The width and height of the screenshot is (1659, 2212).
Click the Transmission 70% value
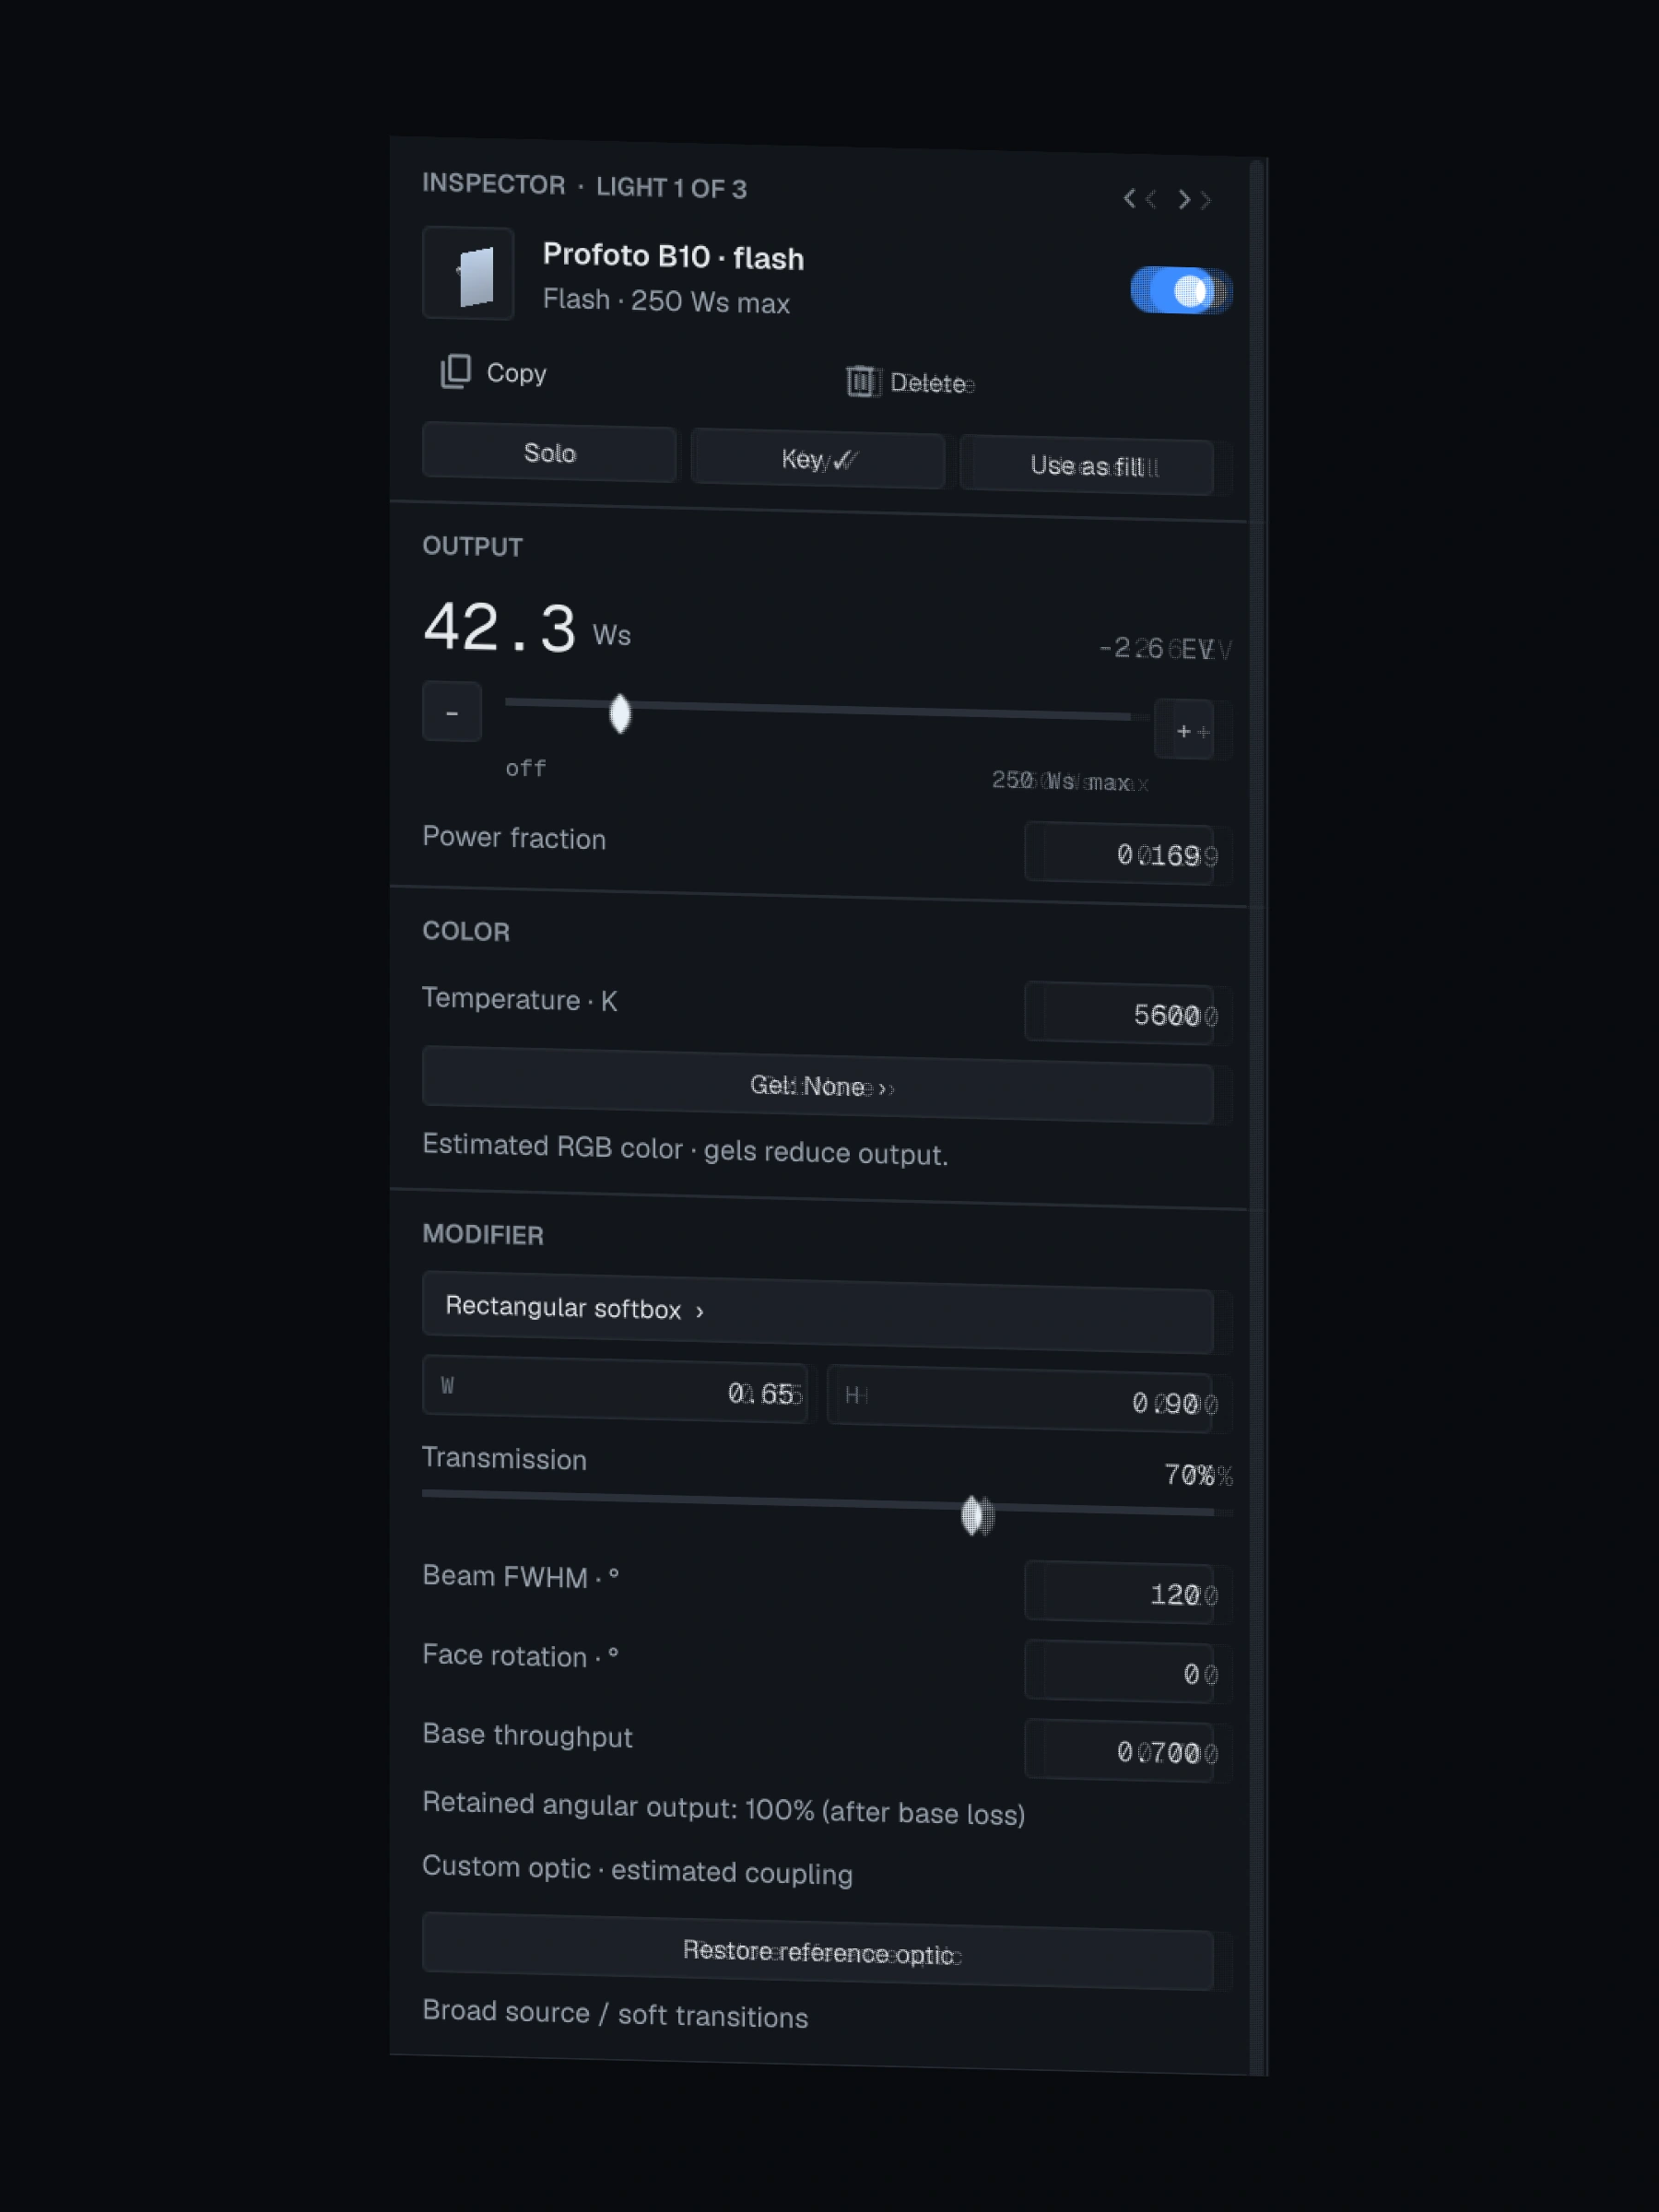click(1189, 1475)
